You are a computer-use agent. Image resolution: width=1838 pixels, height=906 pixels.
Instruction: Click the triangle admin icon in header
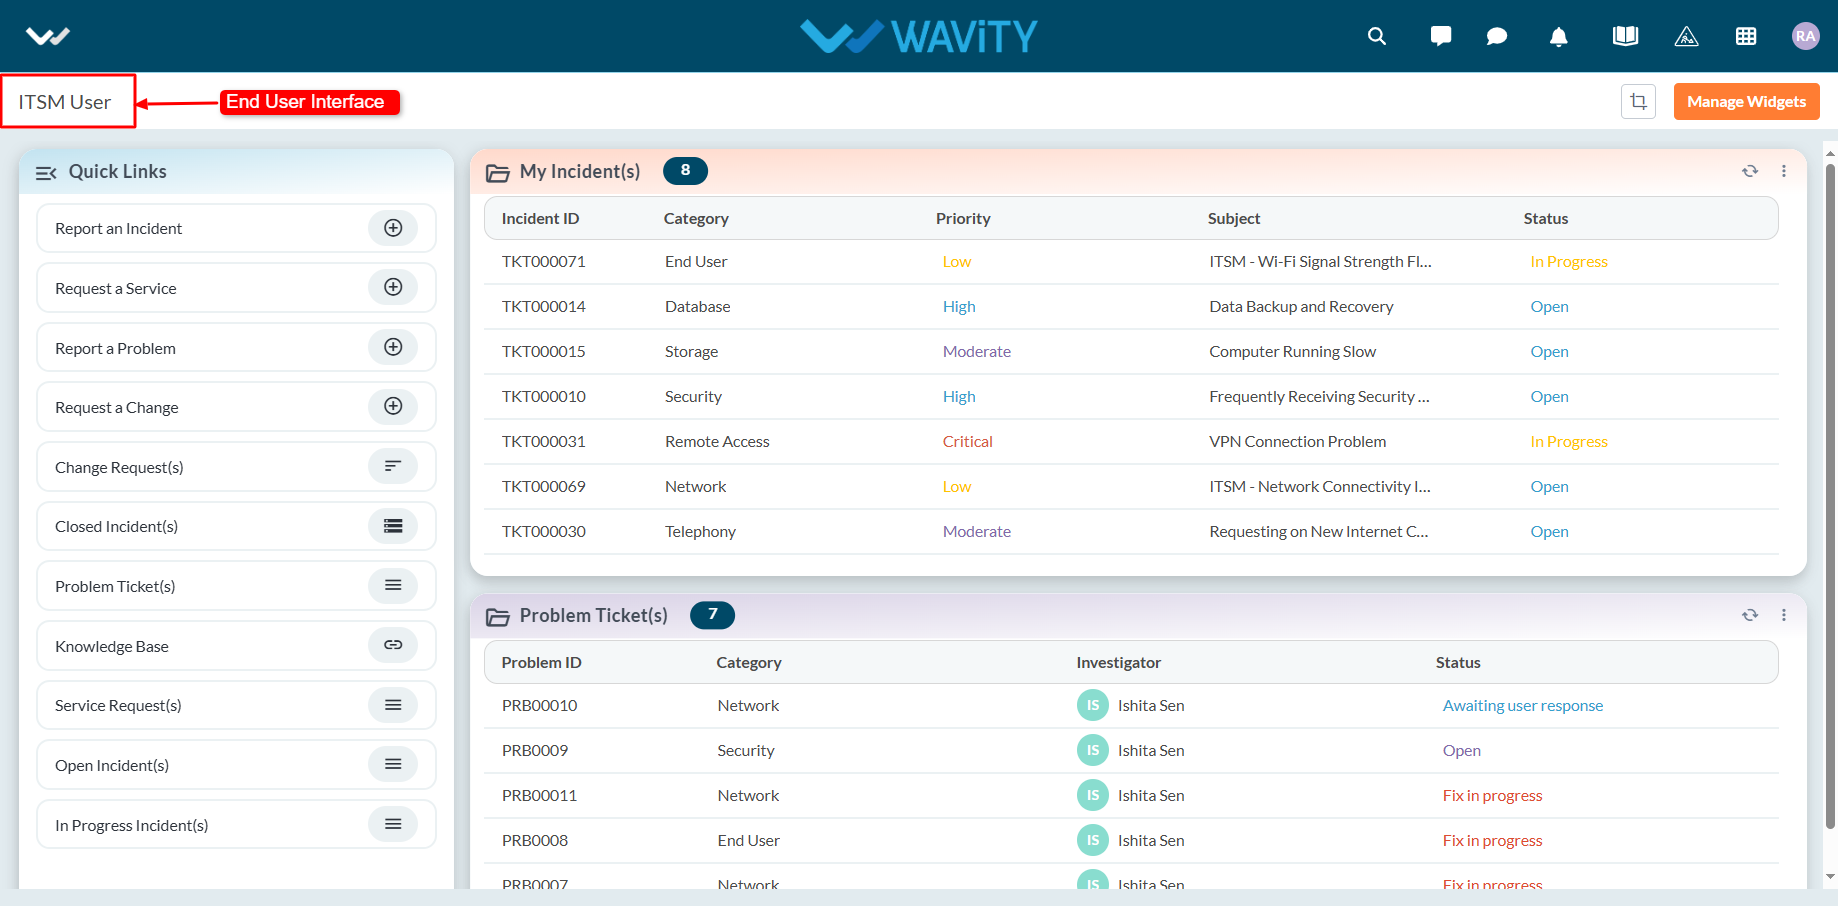[x=1686, y=36]
